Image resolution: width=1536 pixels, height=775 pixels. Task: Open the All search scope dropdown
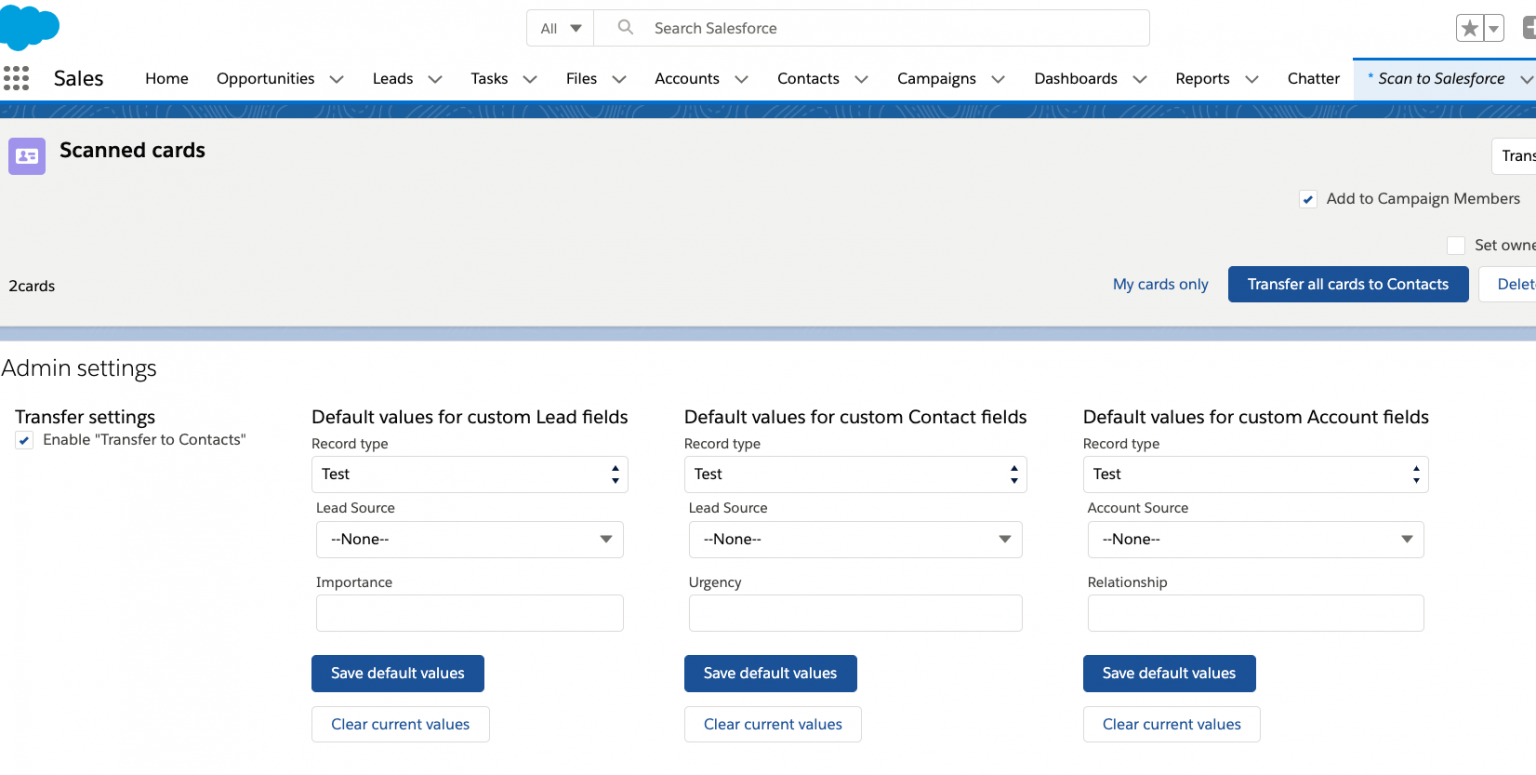click(x=560, y=28)
